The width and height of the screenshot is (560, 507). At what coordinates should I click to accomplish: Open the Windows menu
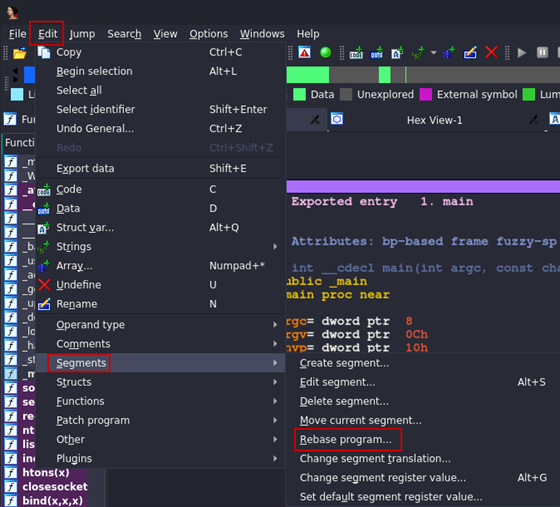point(262,34)
